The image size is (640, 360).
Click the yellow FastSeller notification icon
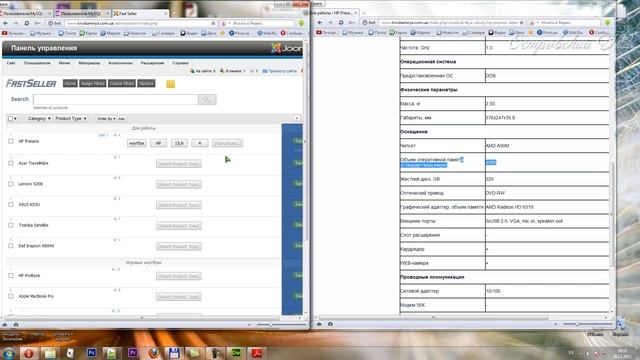click(171, 84)
